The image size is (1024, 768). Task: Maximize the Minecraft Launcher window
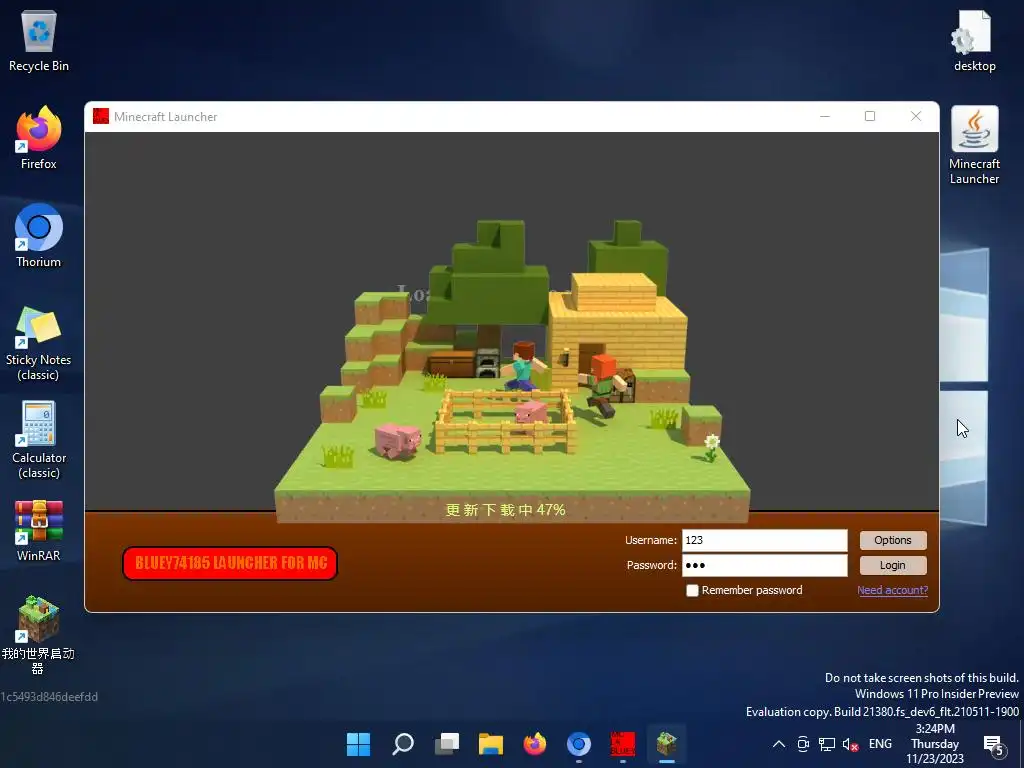870,116
